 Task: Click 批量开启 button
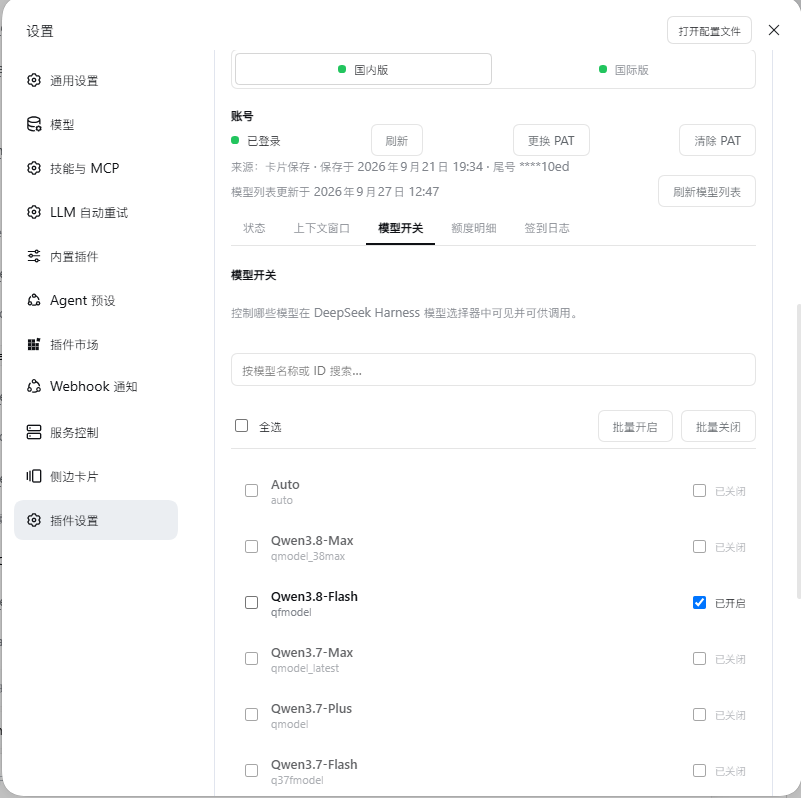pyautogui.click(x=635, y=426)
